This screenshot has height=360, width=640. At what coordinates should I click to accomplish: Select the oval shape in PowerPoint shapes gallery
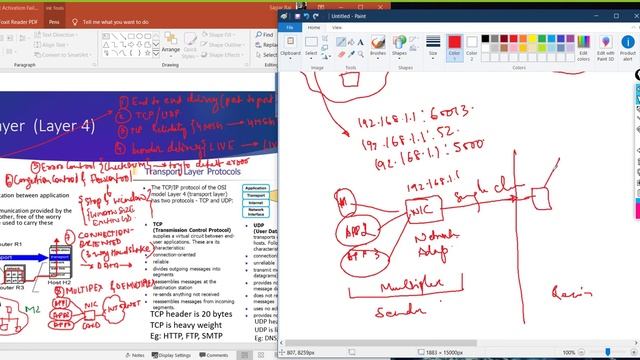click(x=140, y=36)
